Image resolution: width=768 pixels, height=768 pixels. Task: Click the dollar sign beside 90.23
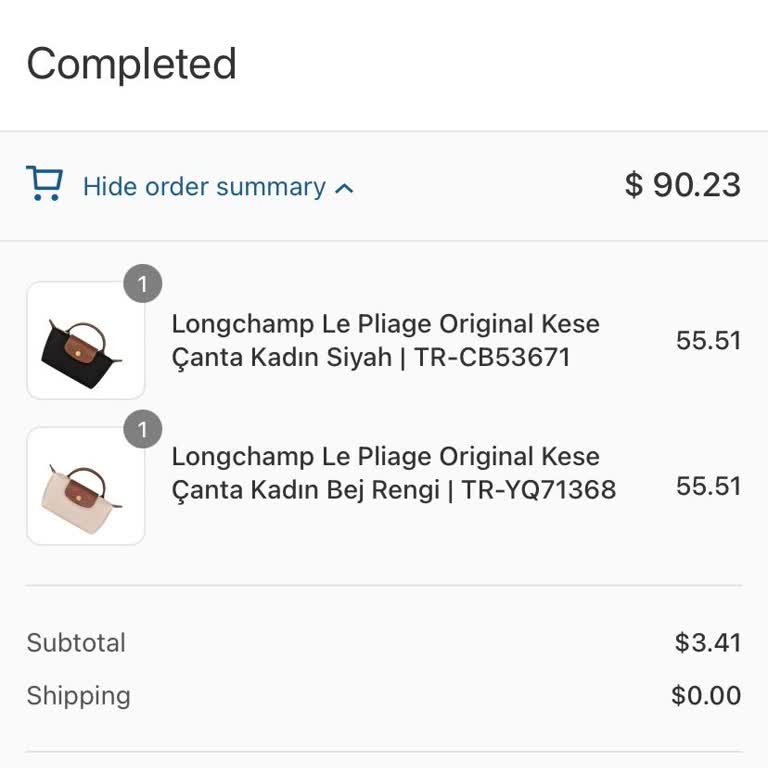click(x=634, y=185)
